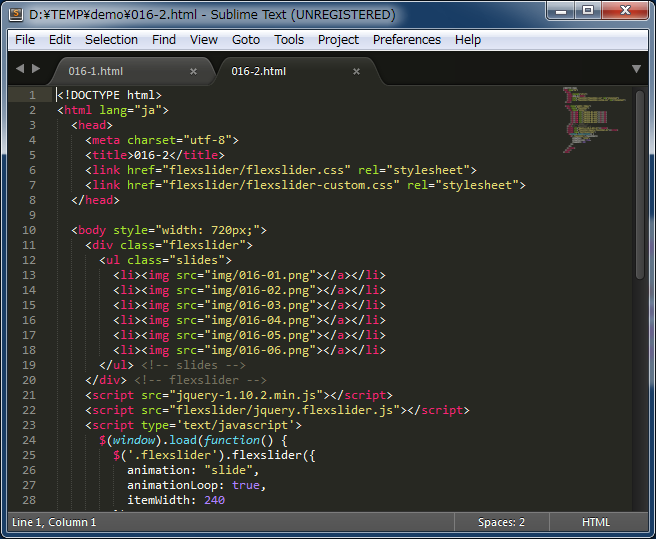This screenshot has height=539, width=656.
Task: Close the 016-1.html tab
Action: pos(193,72)
